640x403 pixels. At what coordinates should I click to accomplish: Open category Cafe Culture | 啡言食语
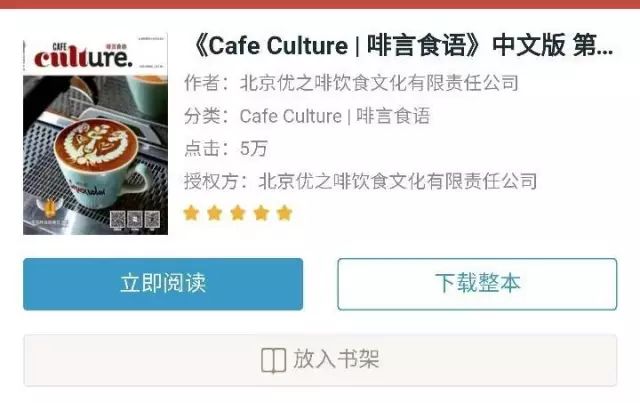(335, 116)
